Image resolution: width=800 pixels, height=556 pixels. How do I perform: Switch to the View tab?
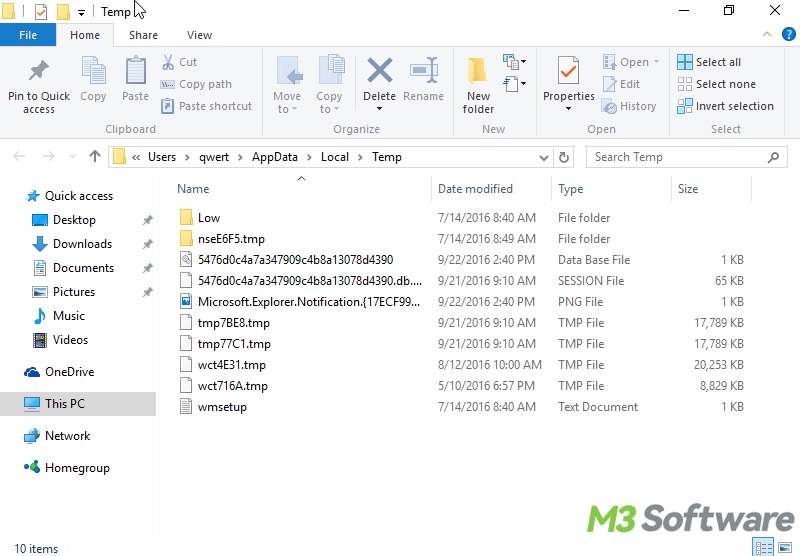199,35
